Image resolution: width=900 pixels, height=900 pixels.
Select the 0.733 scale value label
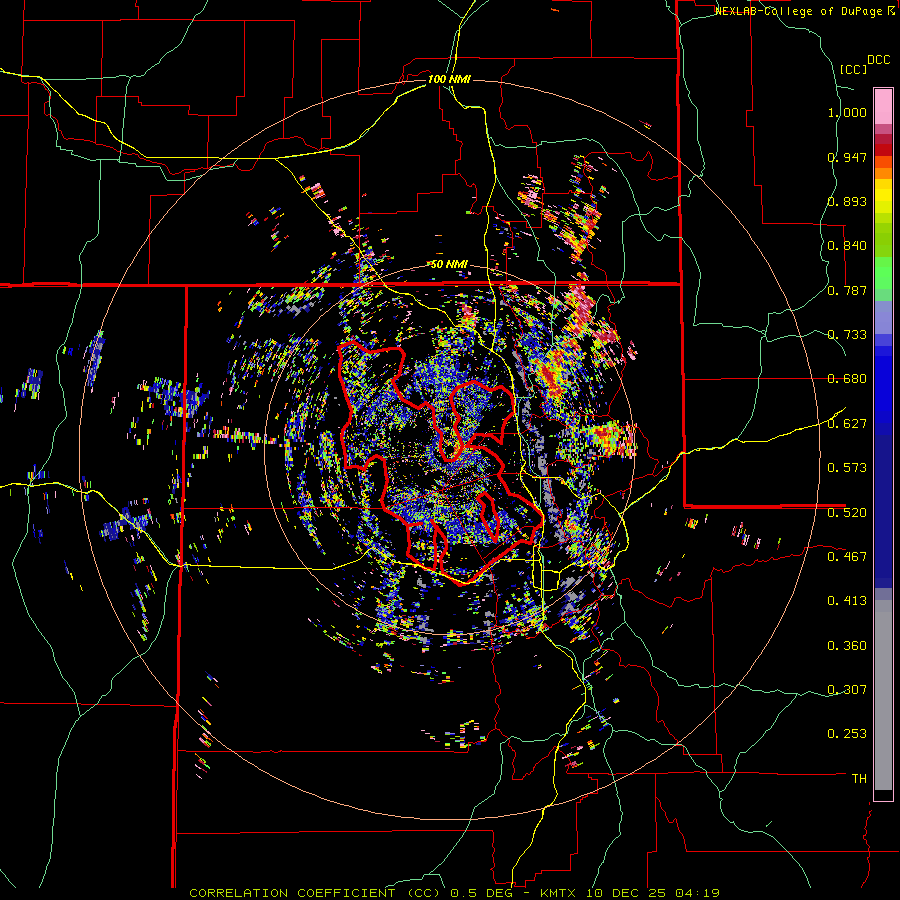tap(847, 335)
